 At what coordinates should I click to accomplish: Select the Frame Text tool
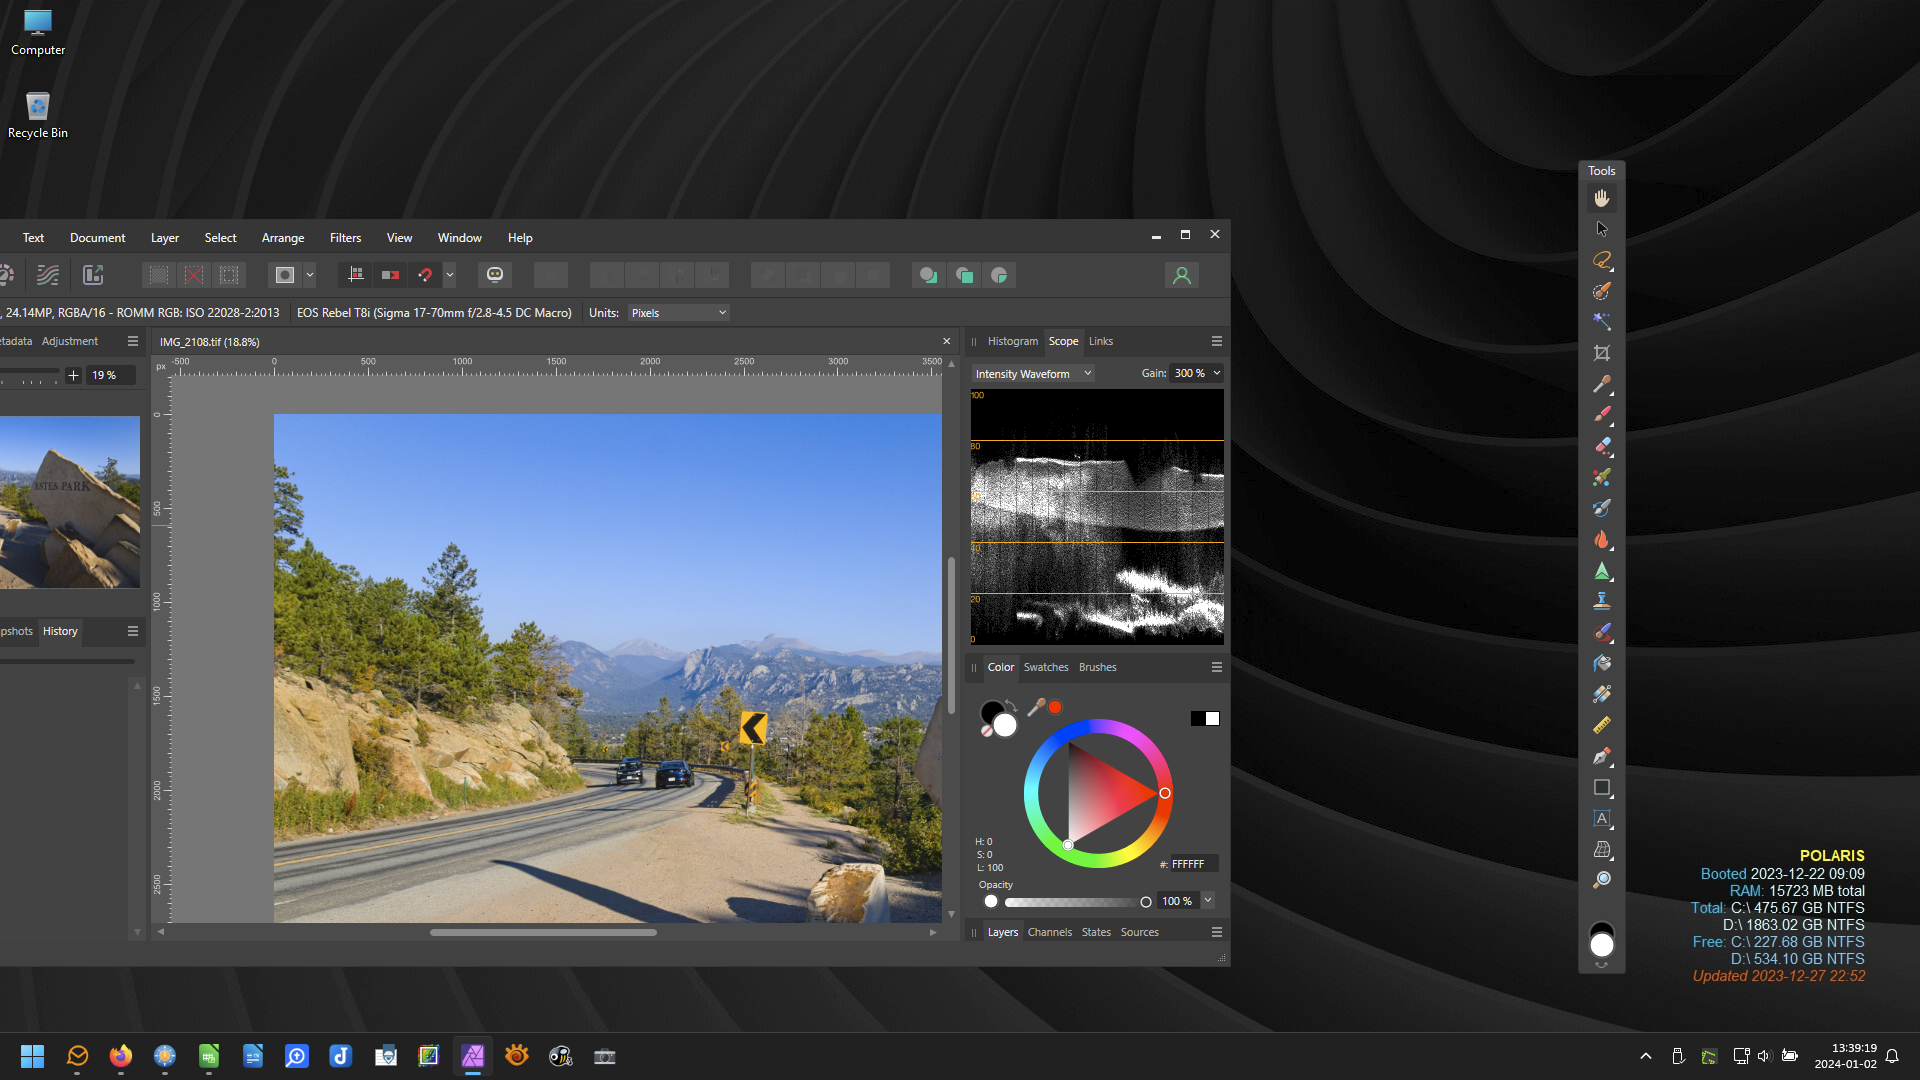pyautogui.click(x=1601, y=818)
